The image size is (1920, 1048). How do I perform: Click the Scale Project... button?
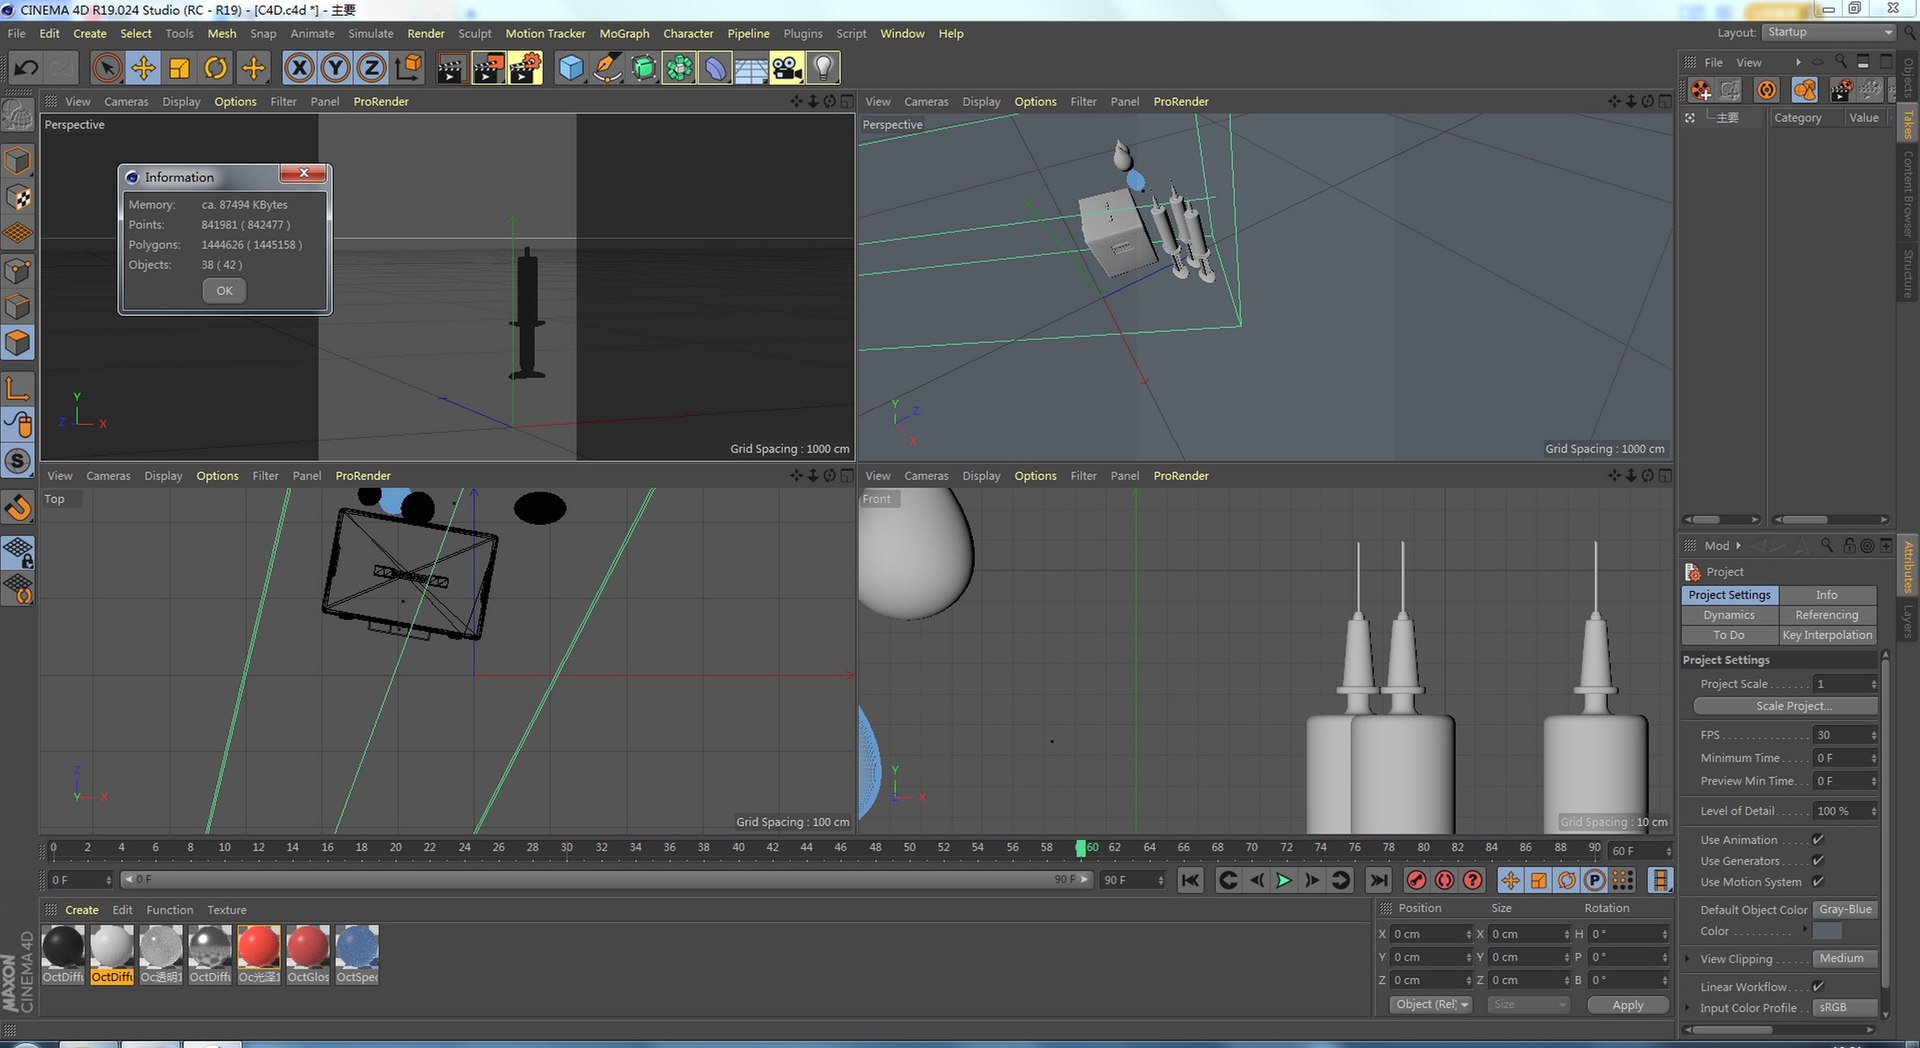pos(1785,706)
